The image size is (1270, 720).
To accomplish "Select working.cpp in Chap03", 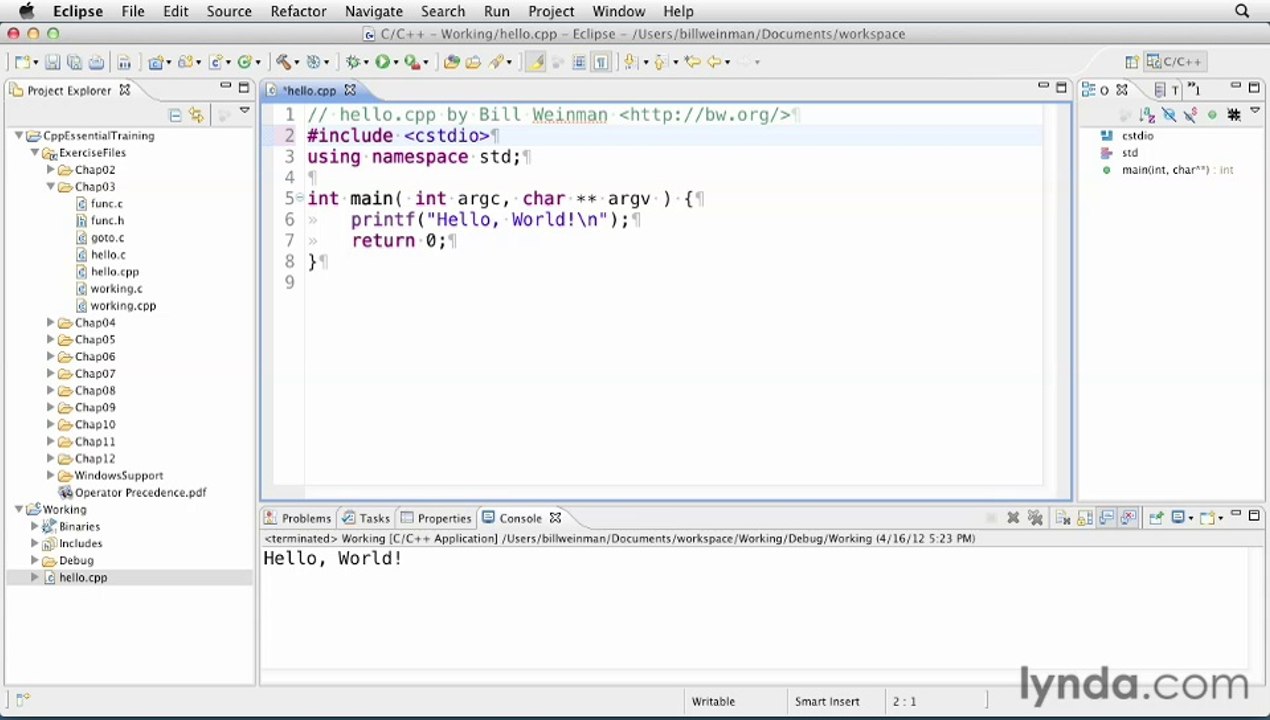I will [123, 305].
